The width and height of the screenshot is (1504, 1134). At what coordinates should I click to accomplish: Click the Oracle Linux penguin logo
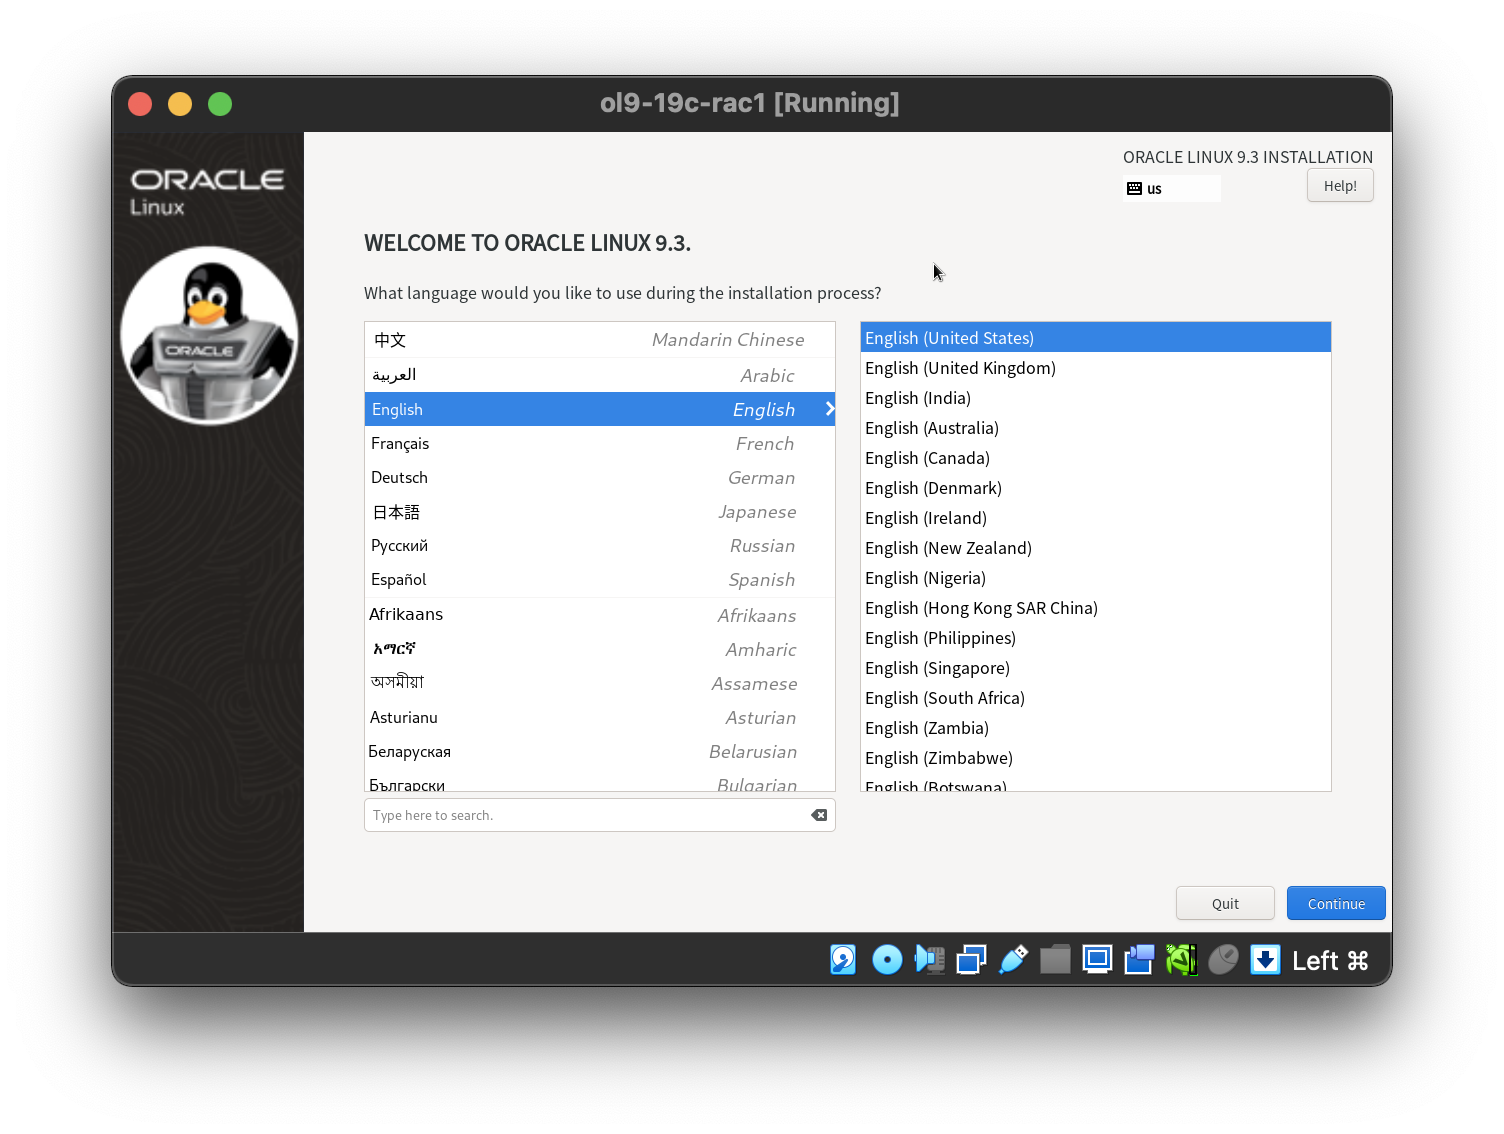pos(209,336)
